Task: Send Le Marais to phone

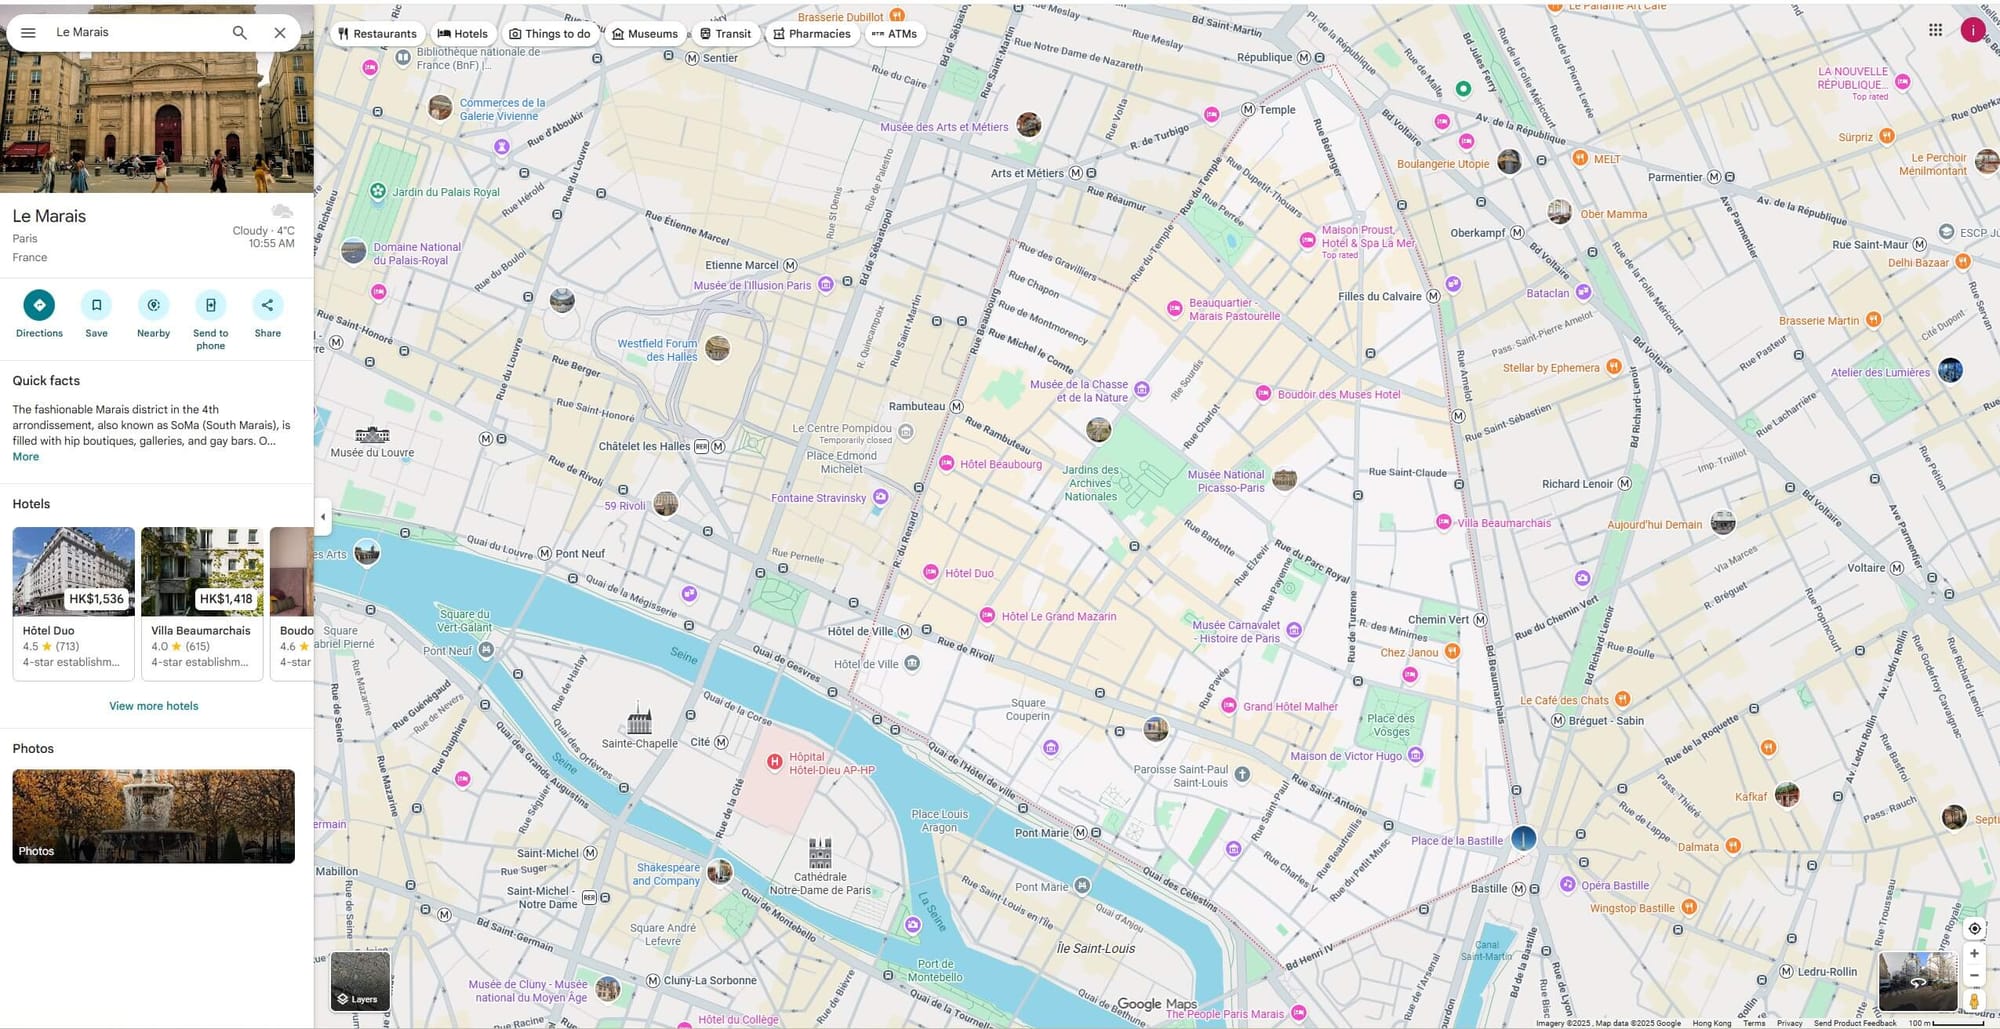Action: click(210, 306)
